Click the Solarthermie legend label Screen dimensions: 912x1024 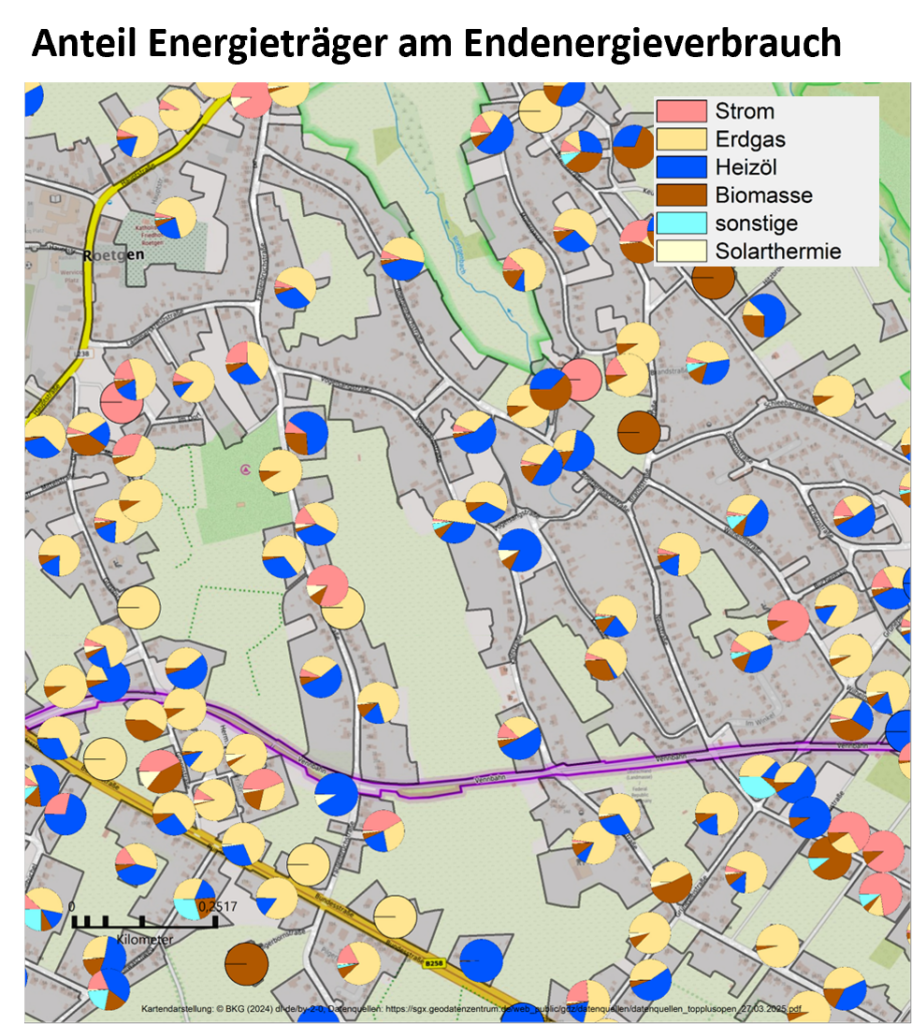pos(778,251)
